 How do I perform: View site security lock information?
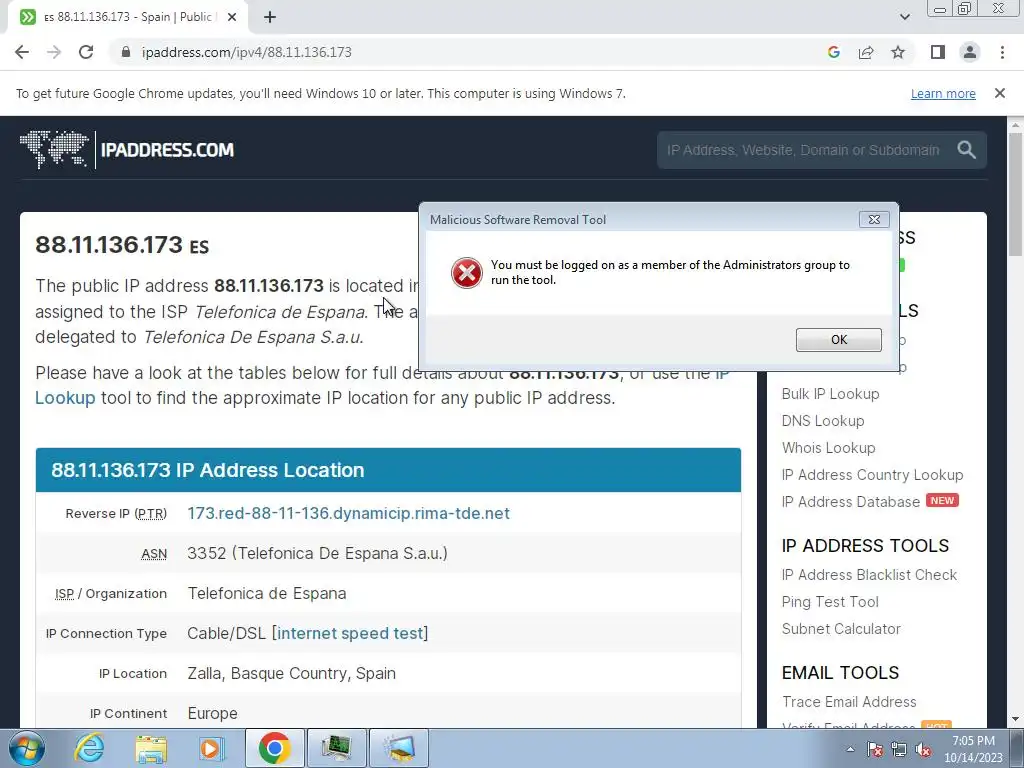pyautogui.click(x=126, y=52)
